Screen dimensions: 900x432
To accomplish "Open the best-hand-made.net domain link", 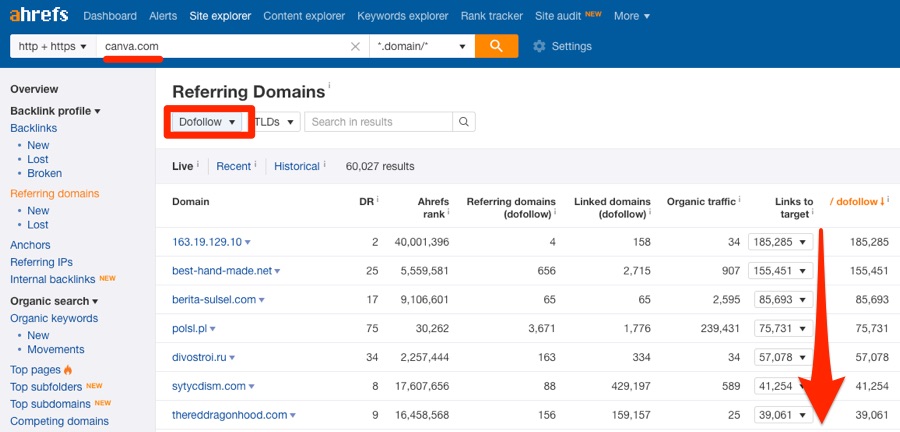I will 222,271.
